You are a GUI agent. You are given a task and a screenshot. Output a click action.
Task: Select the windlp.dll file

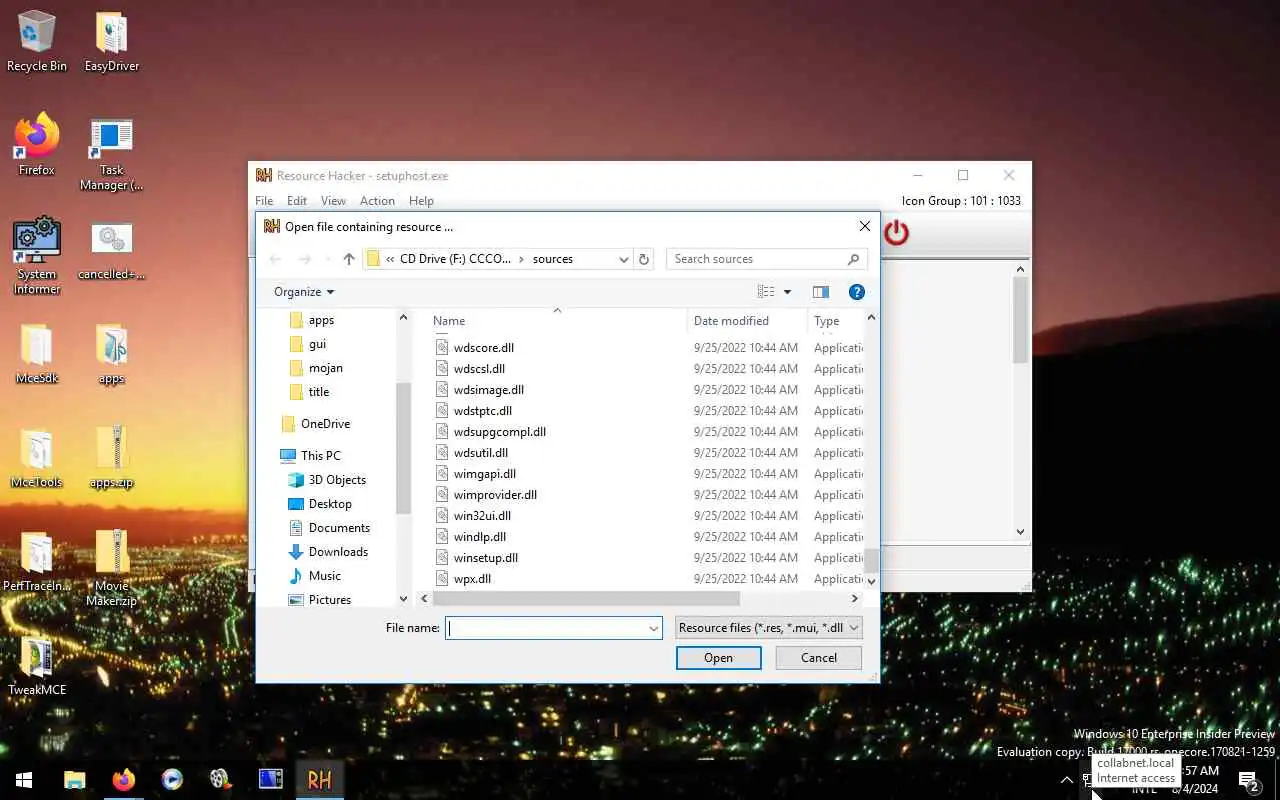(x=480, y=537)
